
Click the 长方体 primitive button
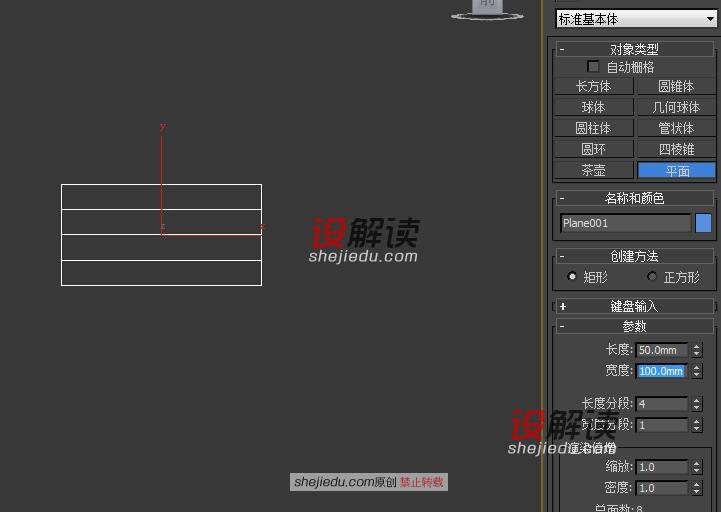(x=594, y=86)
